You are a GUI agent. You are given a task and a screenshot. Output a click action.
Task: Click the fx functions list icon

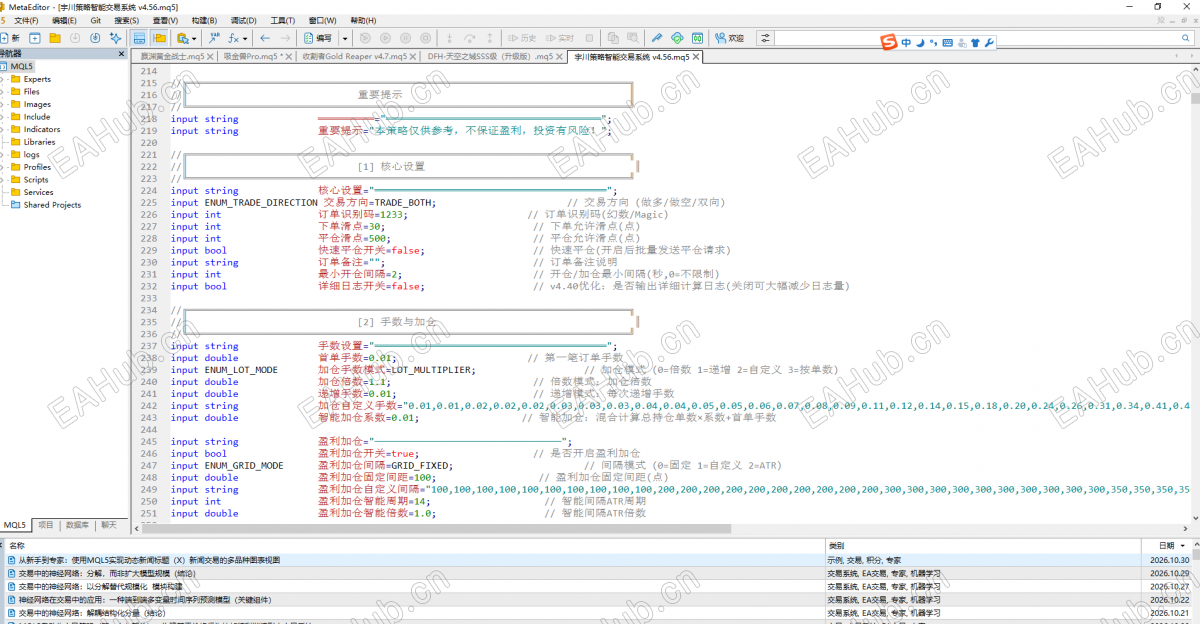233,38
